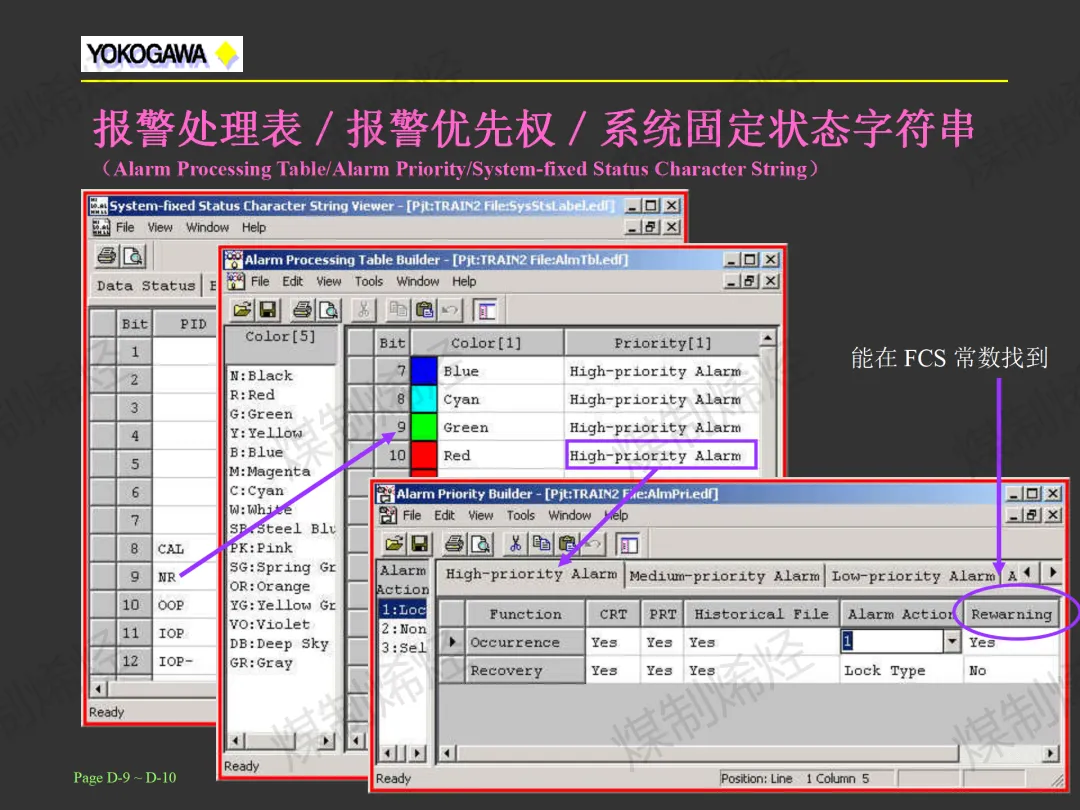Open file icon in Alarm Processing Table Builder
Screen dimensions: 1080x810
pos(242,310)
